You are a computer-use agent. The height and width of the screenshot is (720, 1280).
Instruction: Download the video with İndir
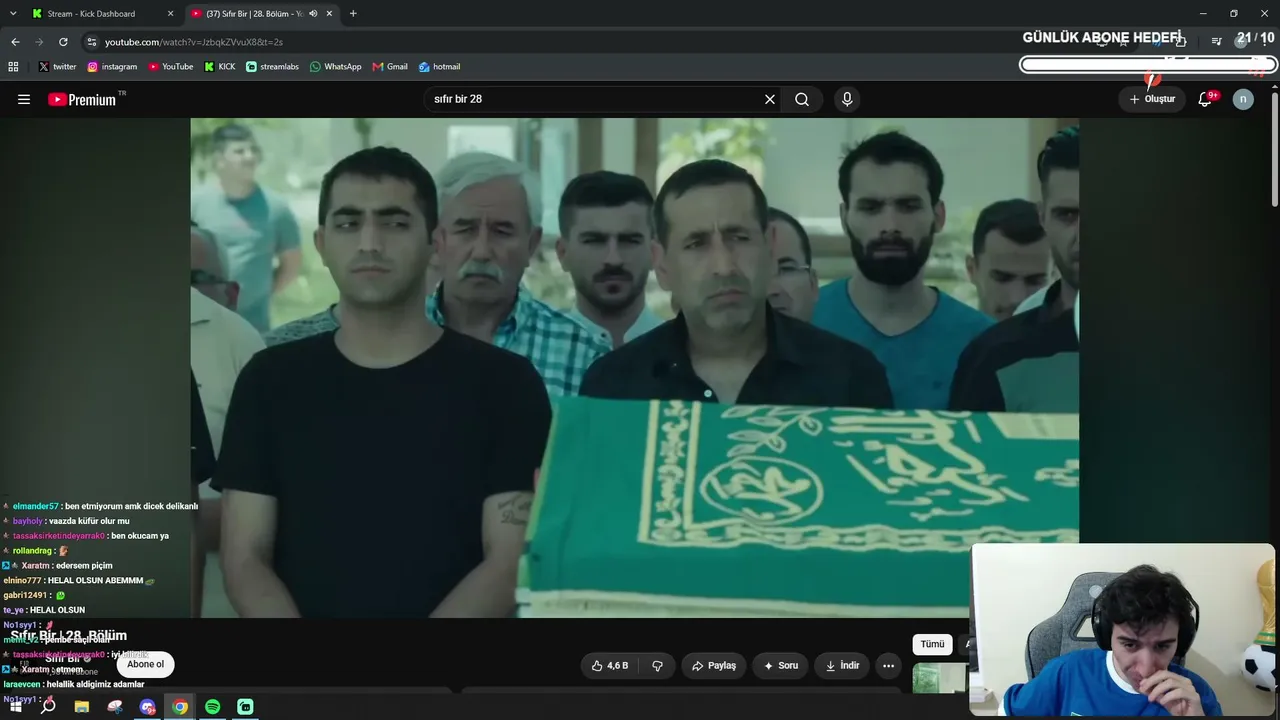click(x=842, y=665)
